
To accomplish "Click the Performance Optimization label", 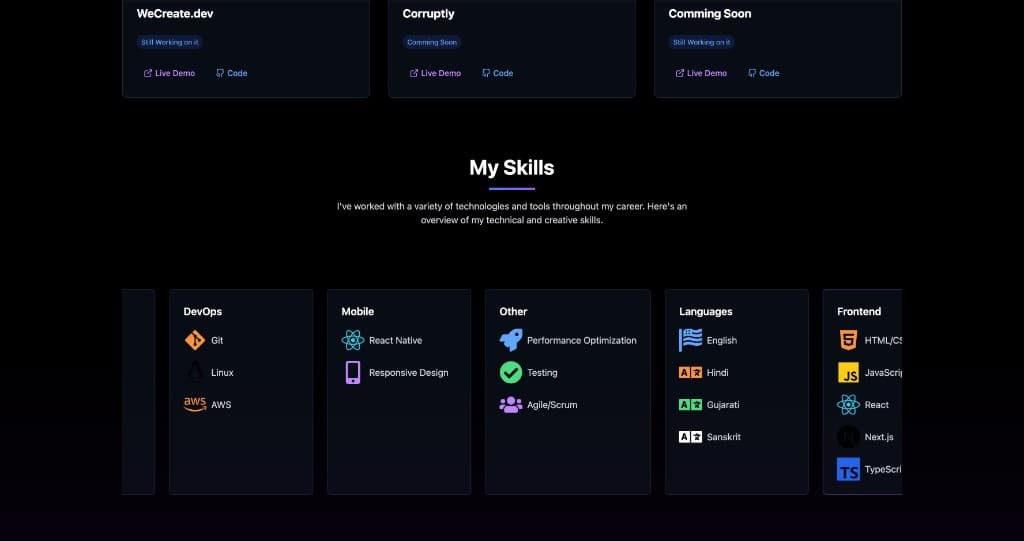I will coord(582,340).
